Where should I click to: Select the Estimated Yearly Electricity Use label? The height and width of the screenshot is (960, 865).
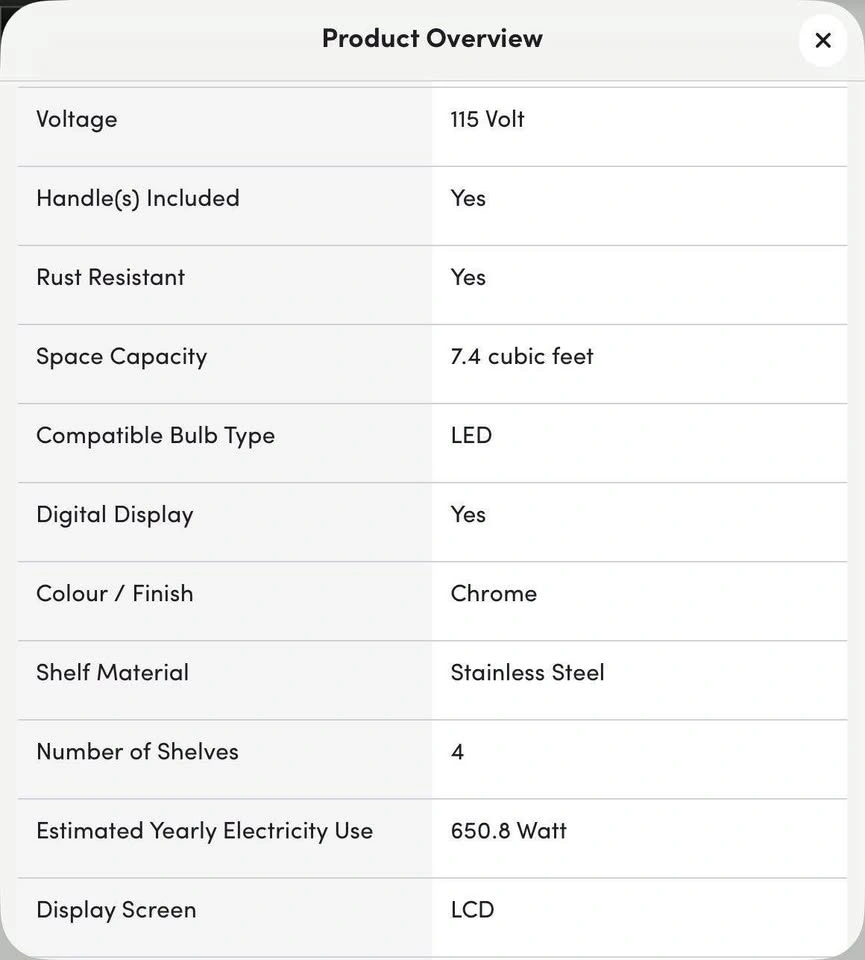coord(204,831)
